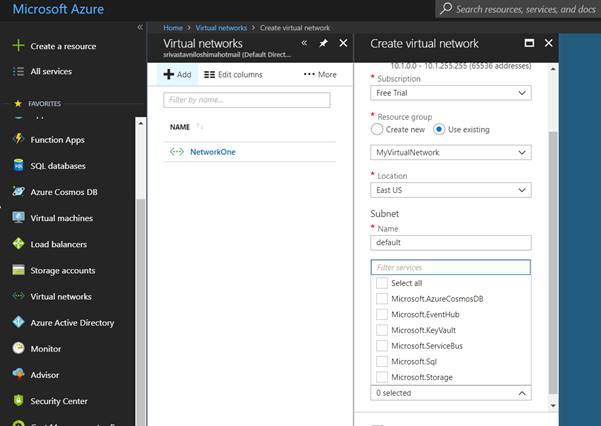Open the Monitor gauge icon

point(18,348)
